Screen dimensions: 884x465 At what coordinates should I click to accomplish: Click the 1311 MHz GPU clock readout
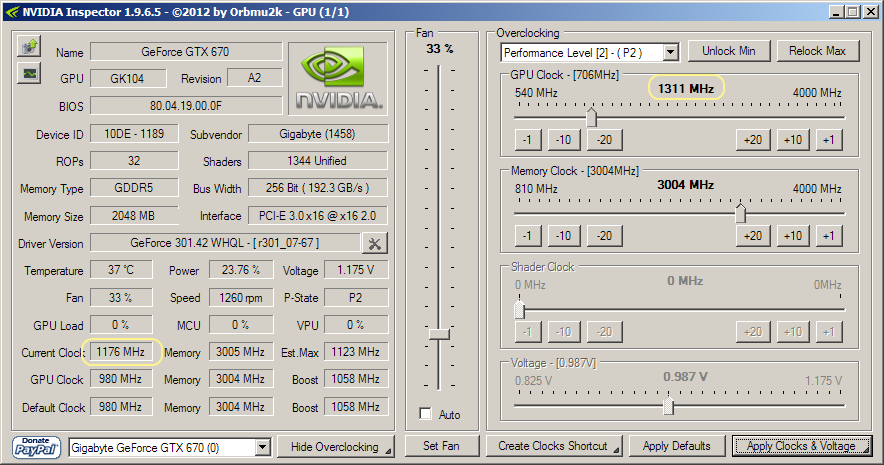tap(686, 88)
